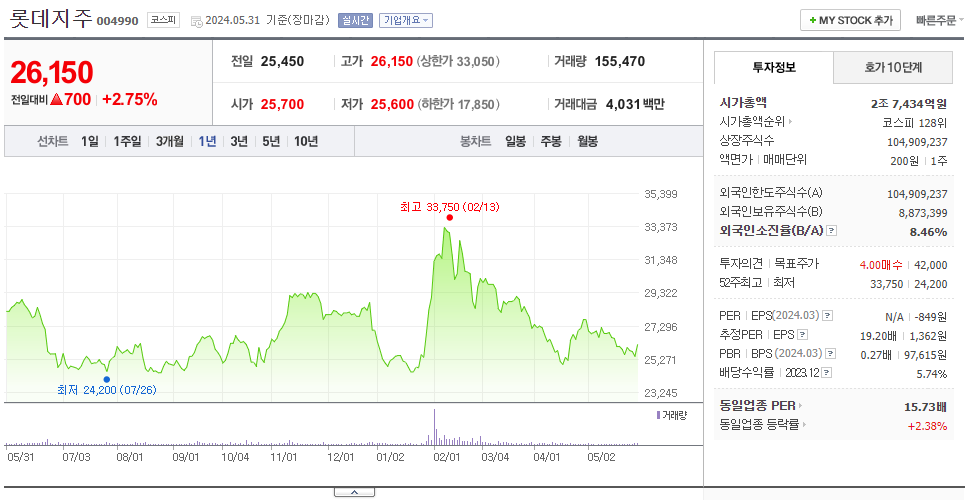Click the stock code 004990

[x=117, y=22]
